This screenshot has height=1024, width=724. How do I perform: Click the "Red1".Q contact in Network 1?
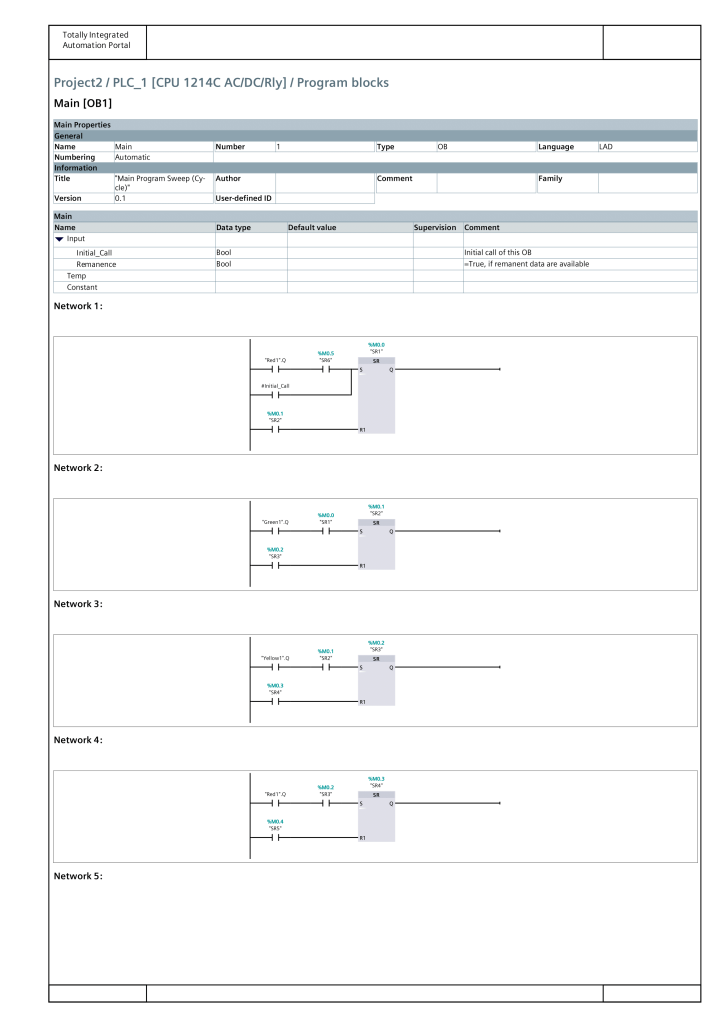point(274,369)
